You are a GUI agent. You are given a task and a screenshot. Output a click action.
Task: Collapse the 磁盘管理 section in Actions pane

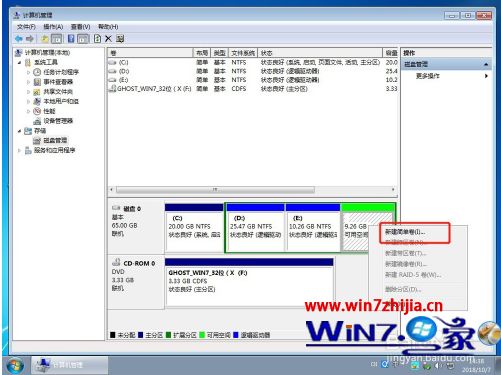[x=486, y=64]
